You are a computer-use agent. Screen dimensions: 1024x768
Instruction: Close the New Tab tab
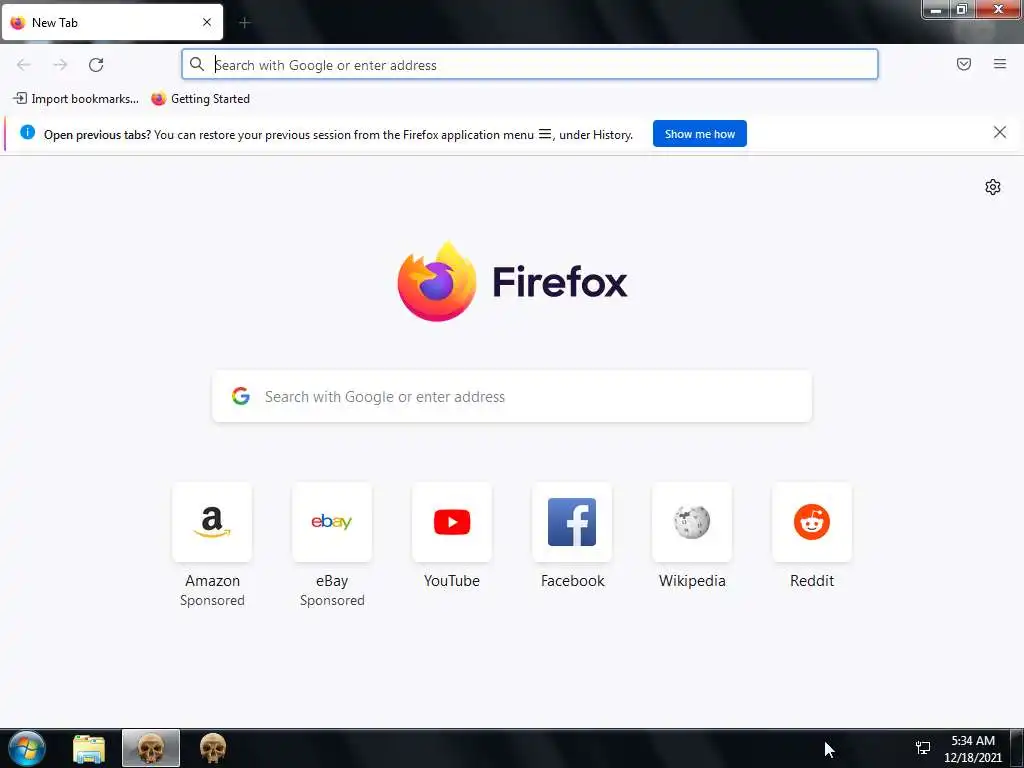point(207,22)
